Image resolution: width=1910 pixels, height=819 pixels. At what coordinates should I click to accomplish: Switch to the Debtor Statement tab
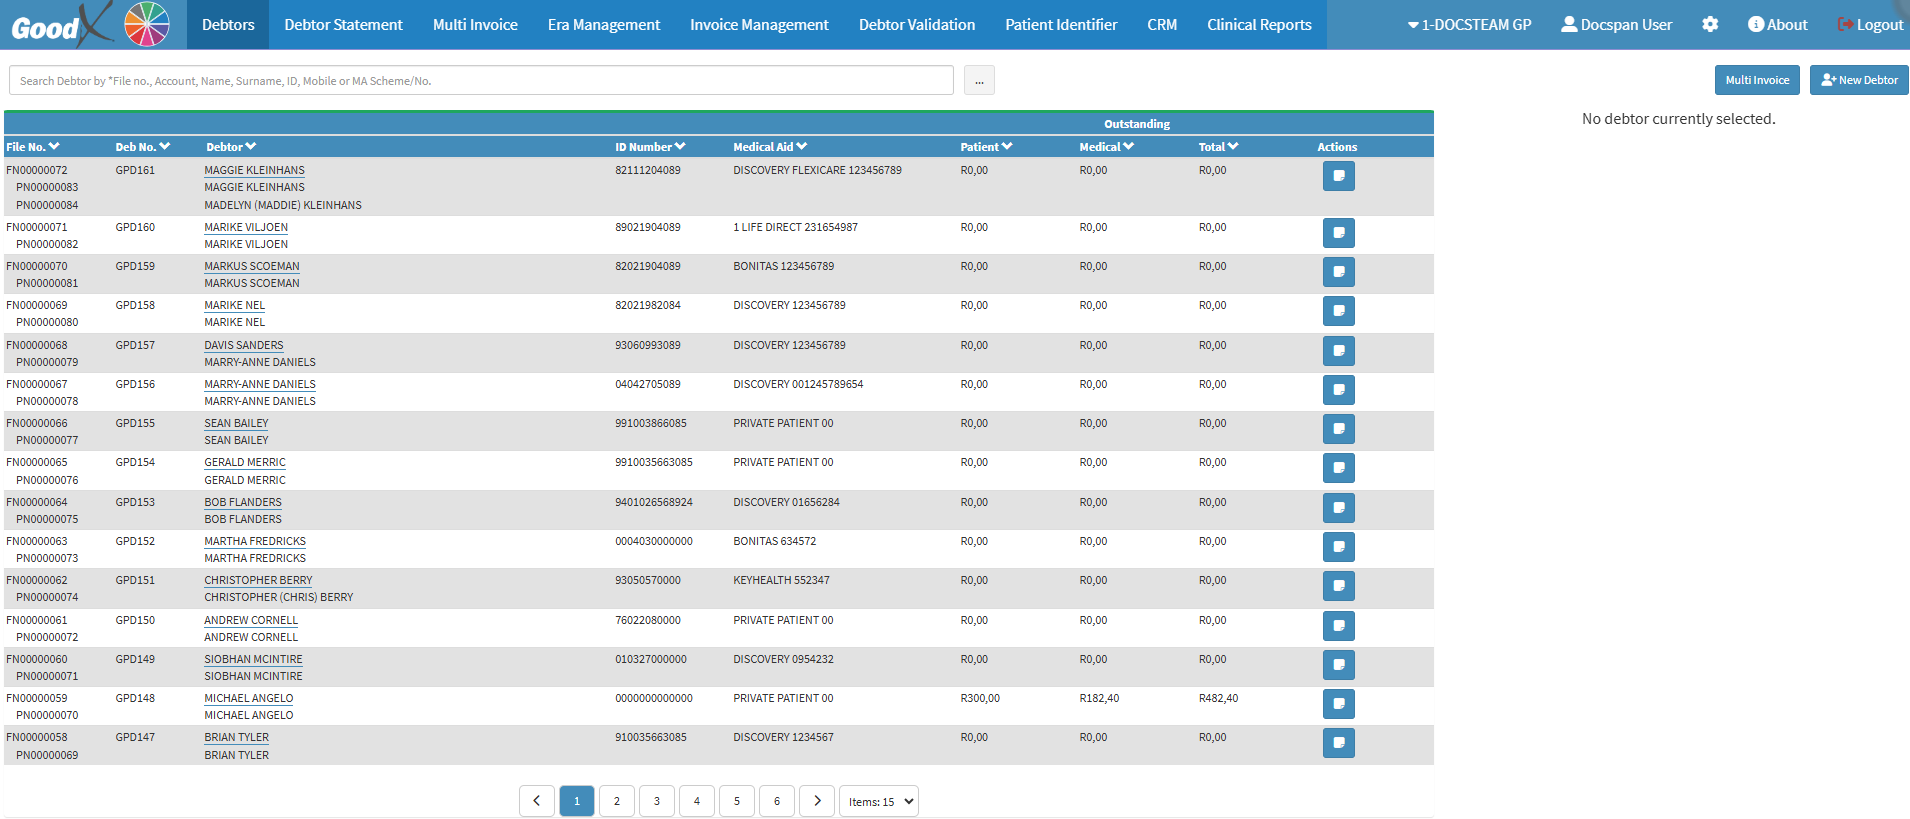tap(343, 25)
